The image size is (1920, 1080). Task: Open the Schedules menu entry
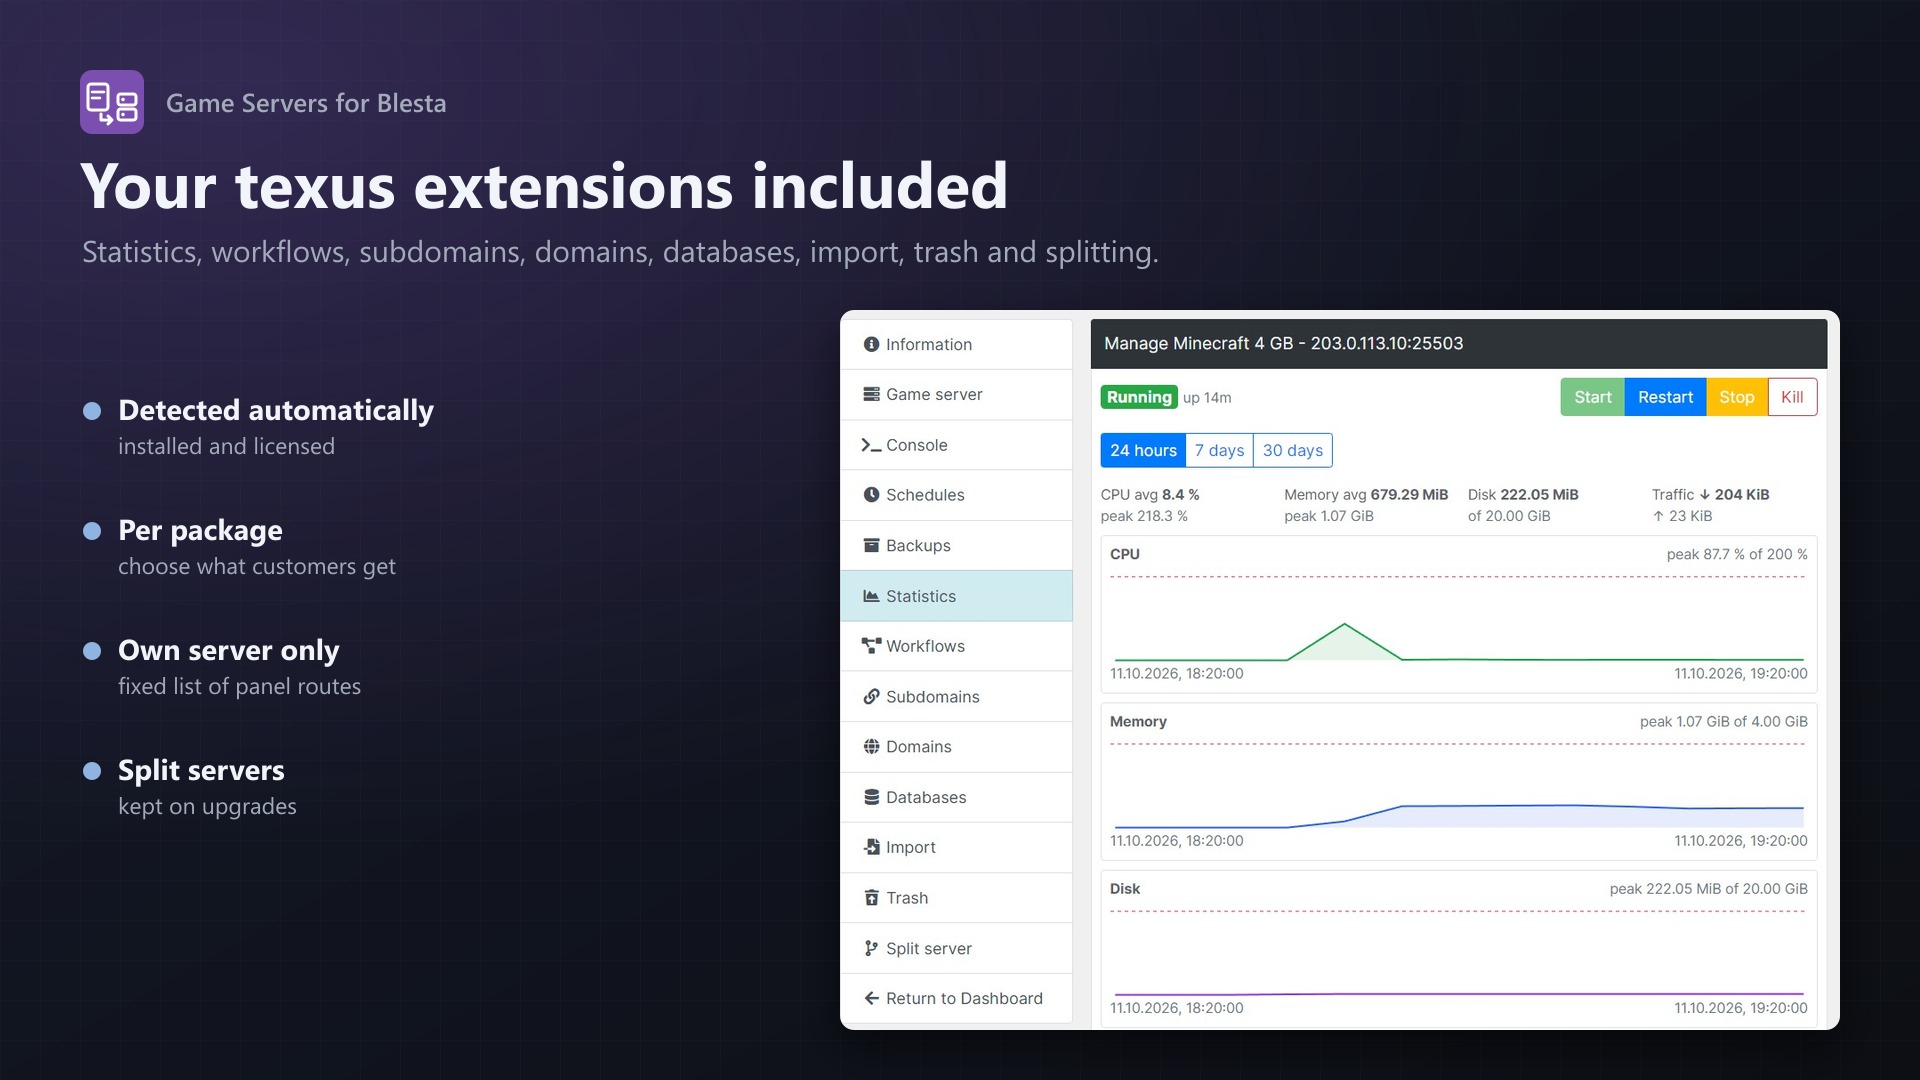[956, 495]
